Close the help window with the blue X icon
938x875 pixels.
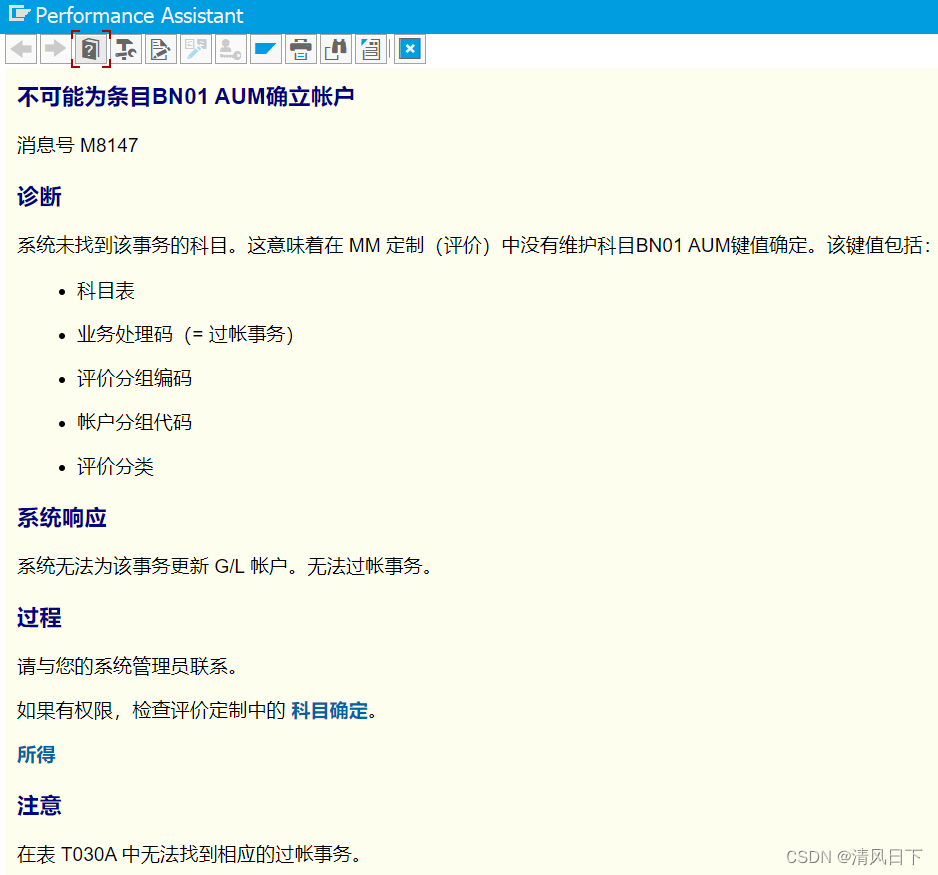[x=409, y=49]
